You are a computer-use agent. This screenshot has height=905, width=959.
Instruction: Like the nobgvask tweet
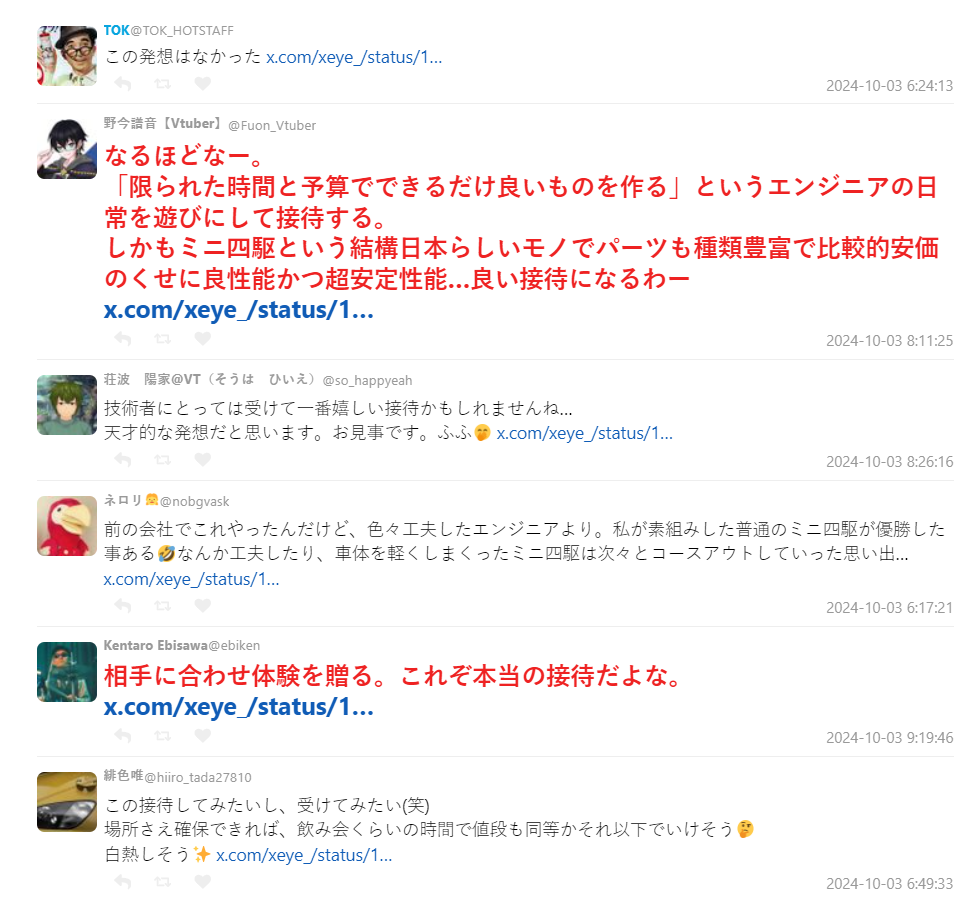point(202,605)
